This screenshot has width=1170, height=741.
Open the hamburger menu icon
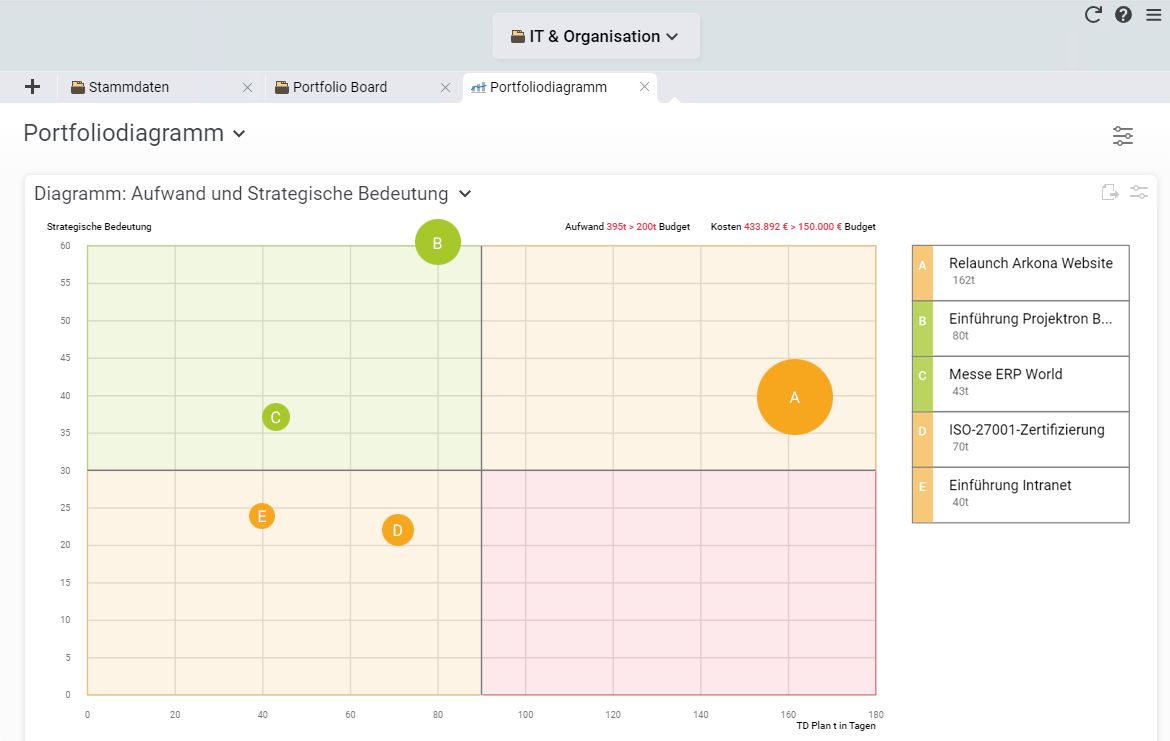pos(1153,15)
